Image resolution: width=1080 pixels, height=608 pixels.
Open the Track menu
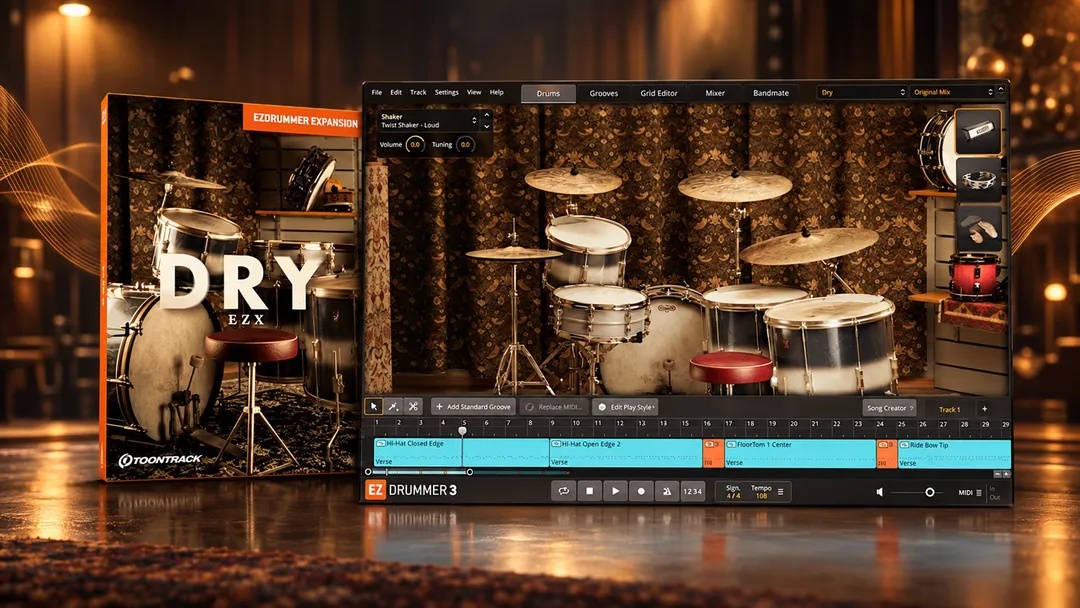[x=418, y=92]
